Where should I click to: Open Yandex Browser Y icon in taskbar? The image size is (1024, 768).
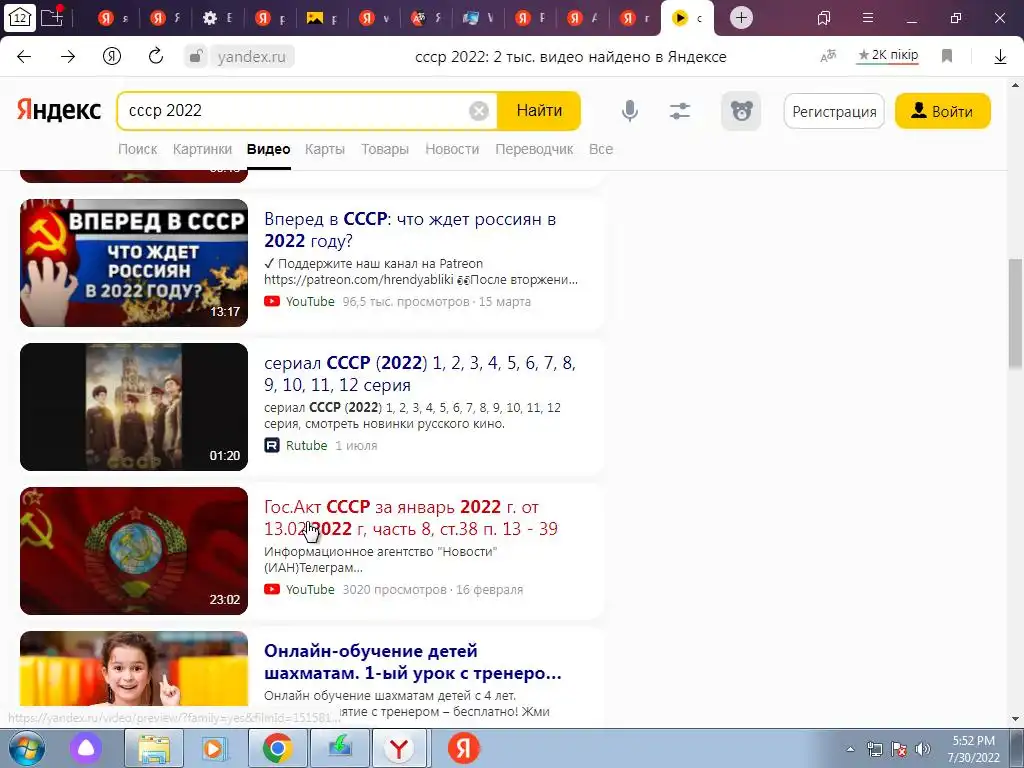pos(400,748)
